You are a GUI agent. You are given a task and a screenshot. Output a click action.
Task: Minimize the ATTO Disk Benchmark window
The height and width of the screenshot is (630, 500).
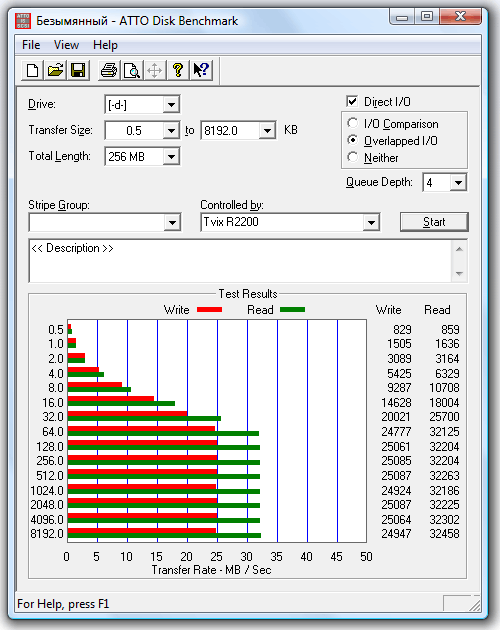tap(402, 16)
